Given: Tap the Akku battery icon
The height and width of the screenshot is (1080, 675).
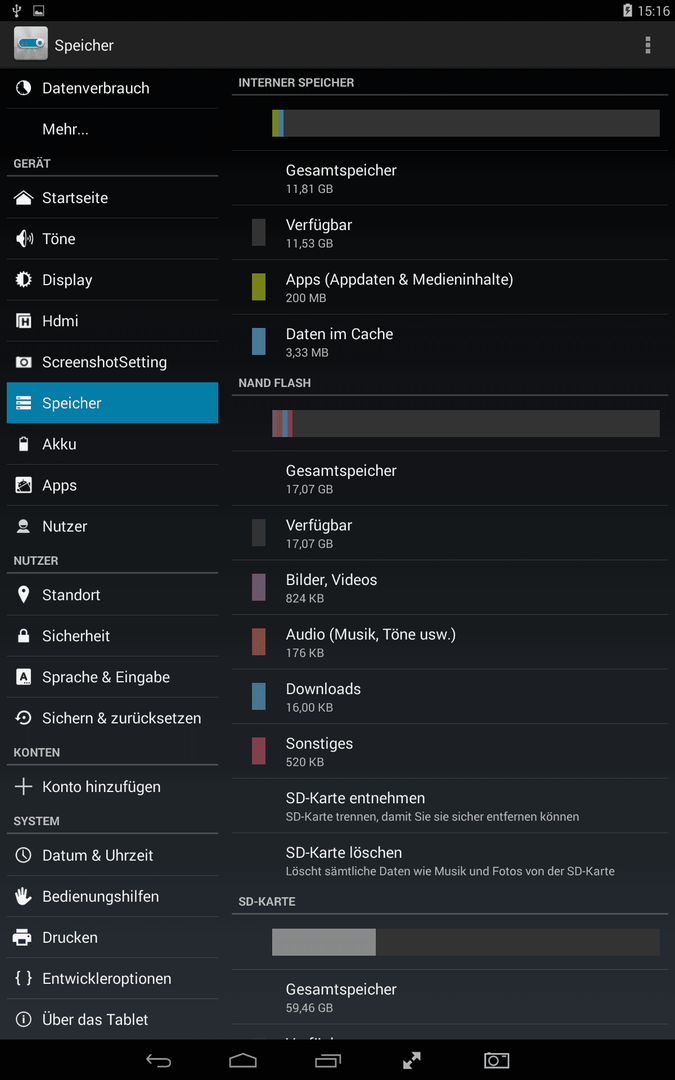Looking at the screenshot, I should (23, 444).
